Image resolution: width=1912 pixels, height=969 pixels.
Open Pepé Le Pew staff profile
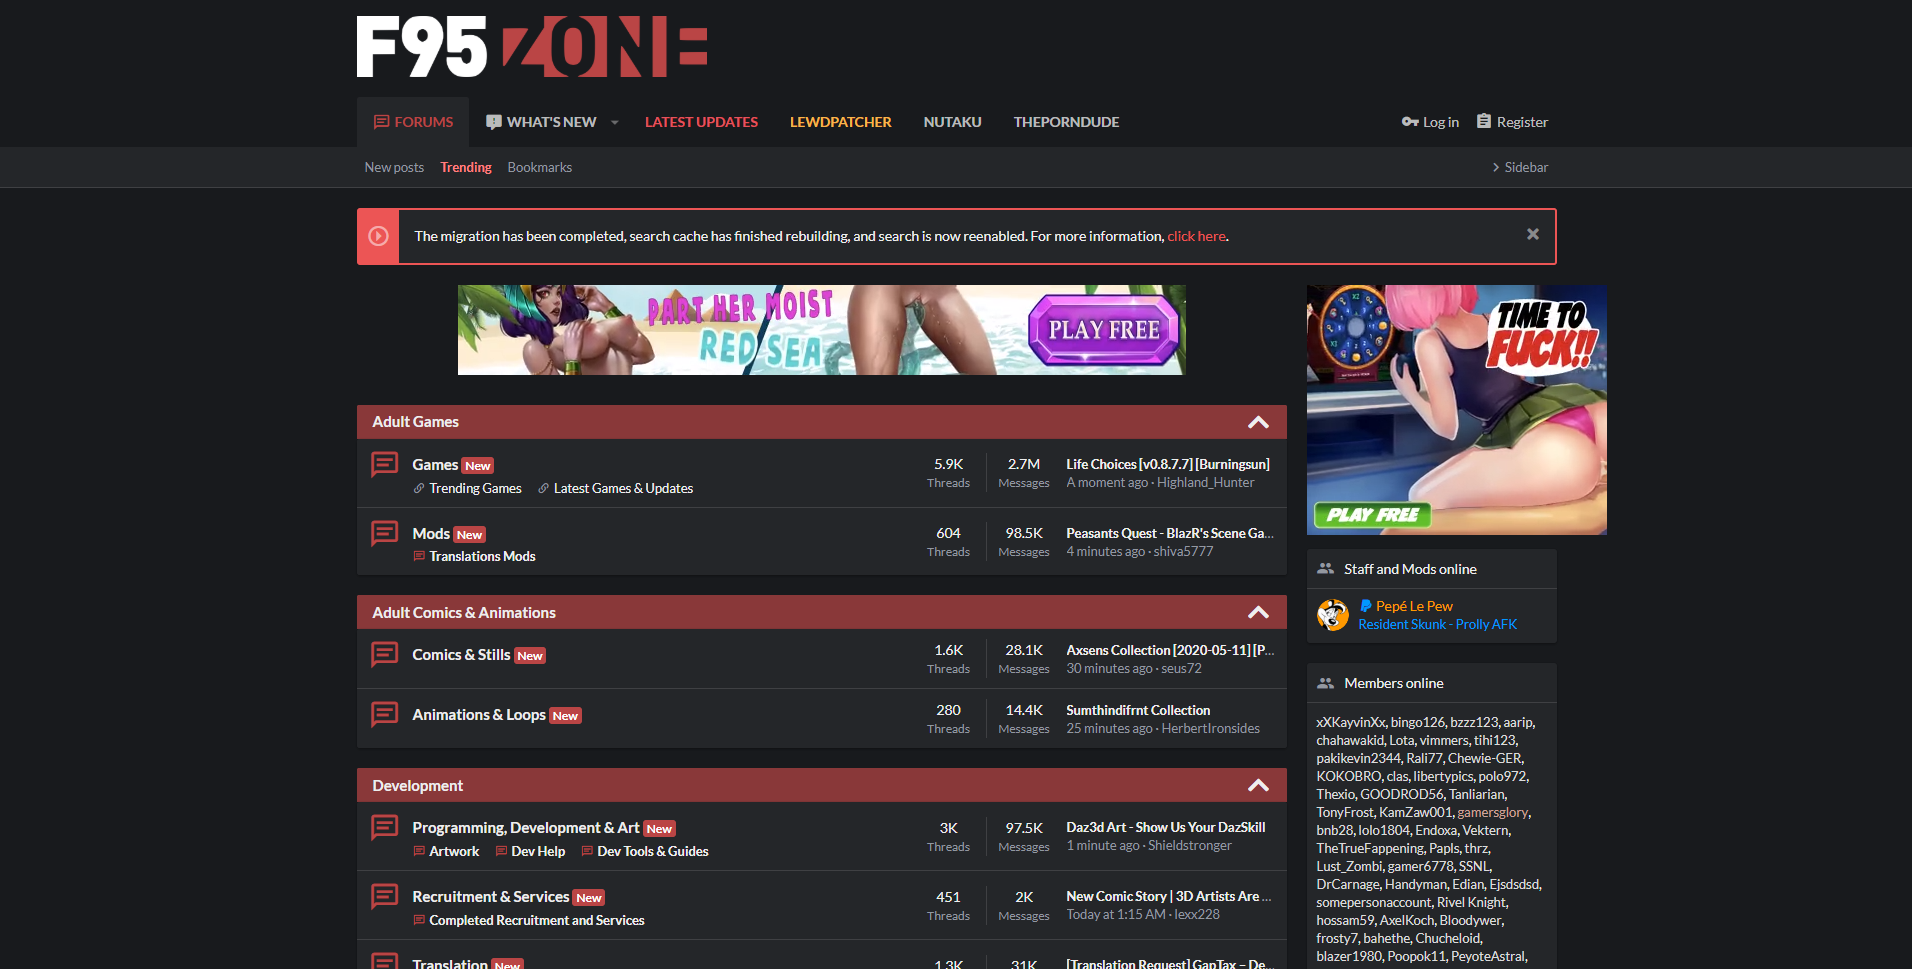coord(1414,606)
